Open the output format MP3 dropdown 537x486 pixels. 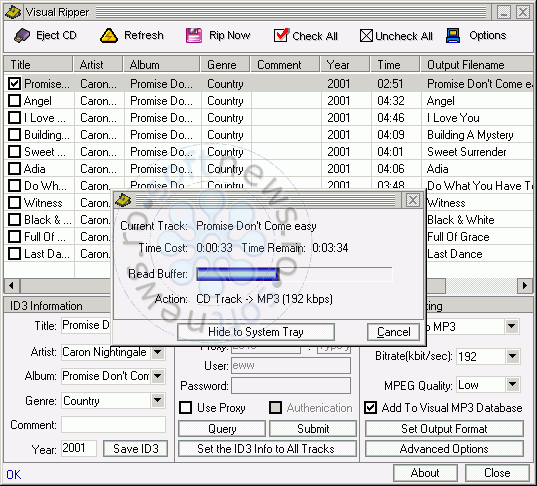[x=512, y=326]
